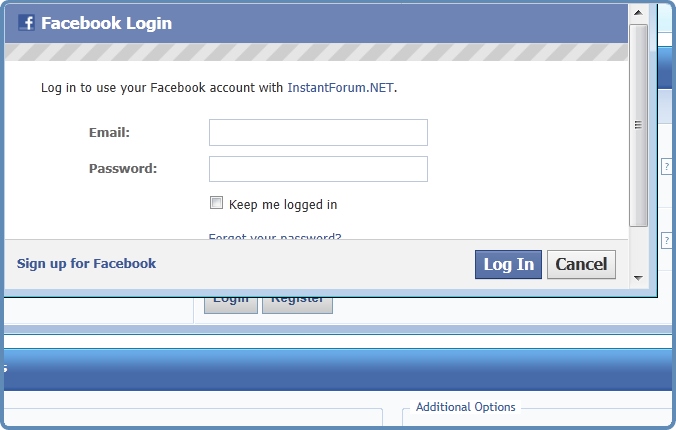Image resolution: width=676 pixels, height=430 pixels.
Task: Focus the Password input field
Action: [318, 169]
